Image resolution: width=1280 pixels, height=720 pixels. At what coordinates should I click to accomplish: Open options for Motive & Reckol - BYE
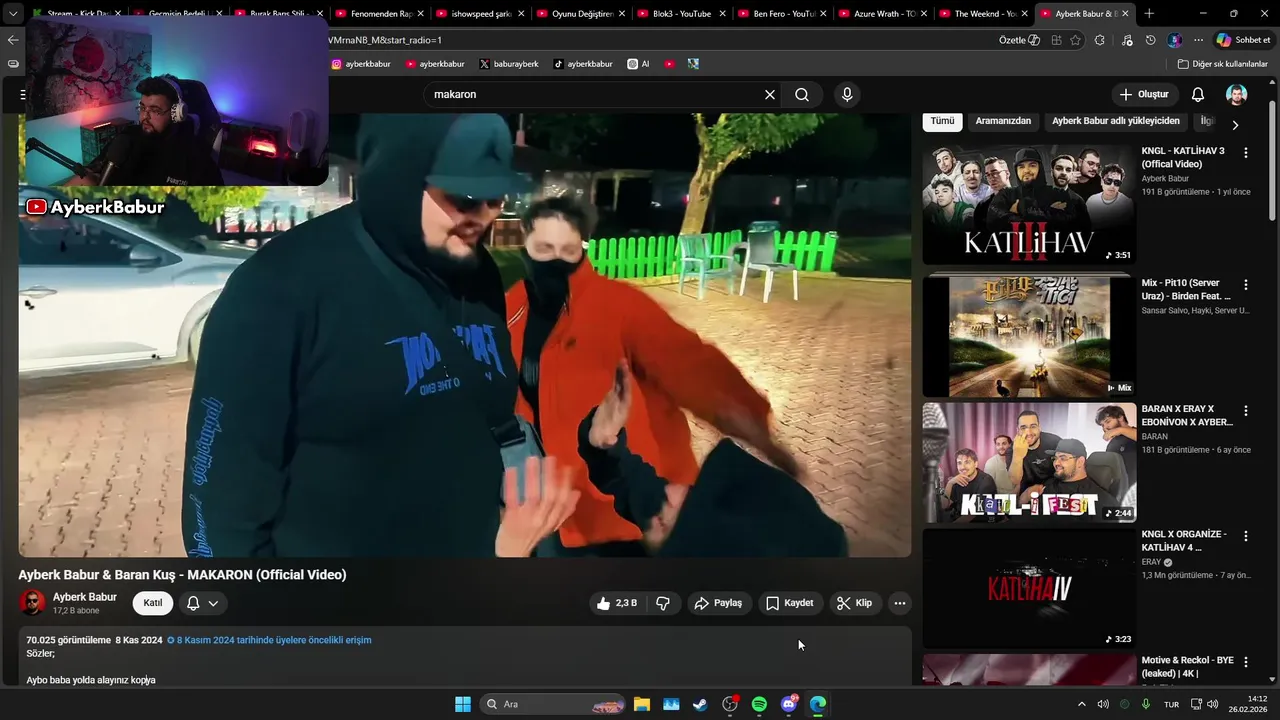(1246, 662)
